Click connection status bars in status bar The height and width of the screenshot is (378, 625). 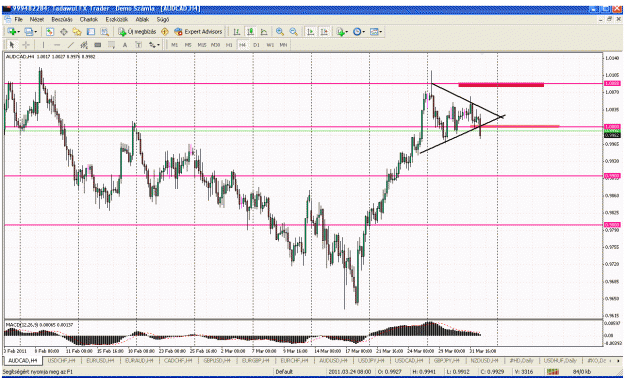(553, 372)
